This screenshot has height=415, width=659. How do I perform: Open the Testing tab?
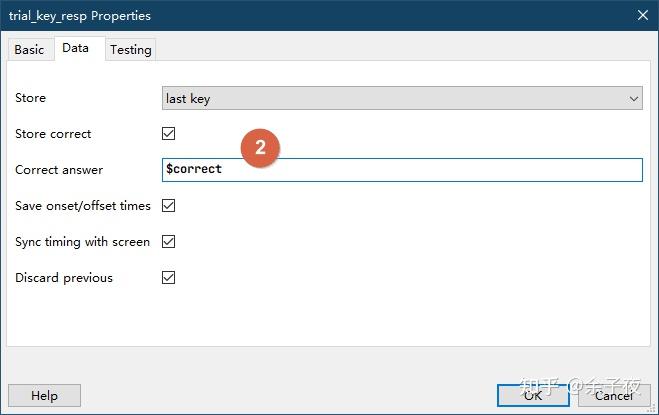131,50
